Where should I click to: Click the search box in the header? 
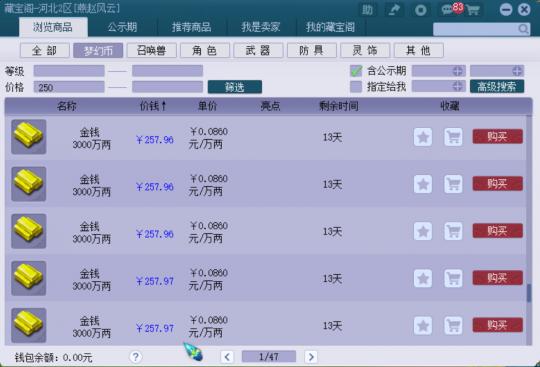pyautogui.click(x=481, y=29)
